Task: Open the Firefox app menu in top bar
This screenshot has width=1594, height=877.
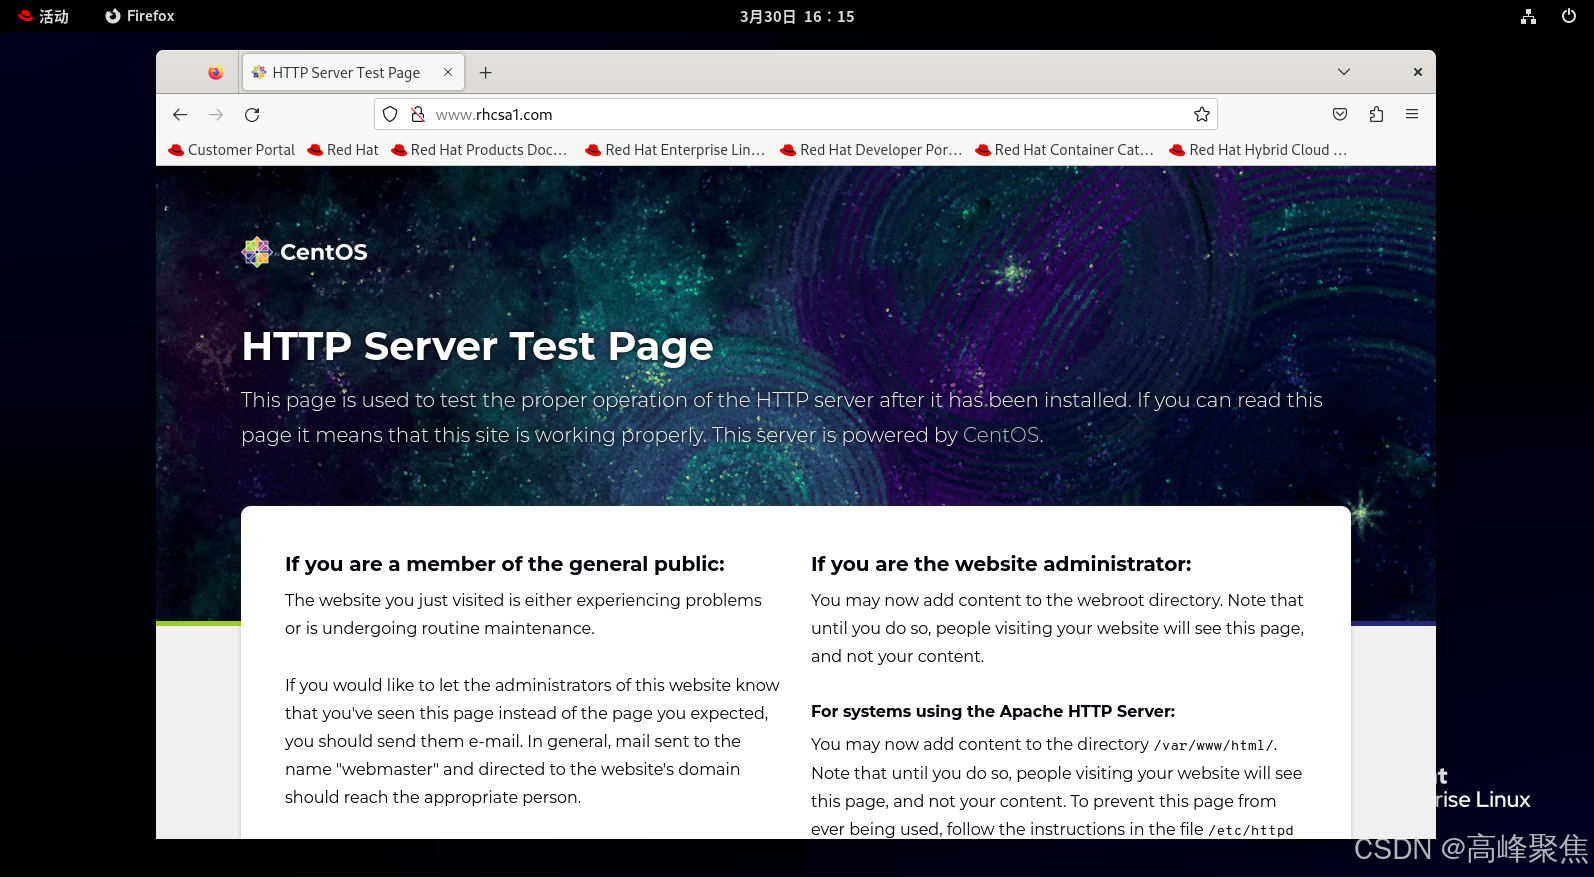Action: coord(140,16)
